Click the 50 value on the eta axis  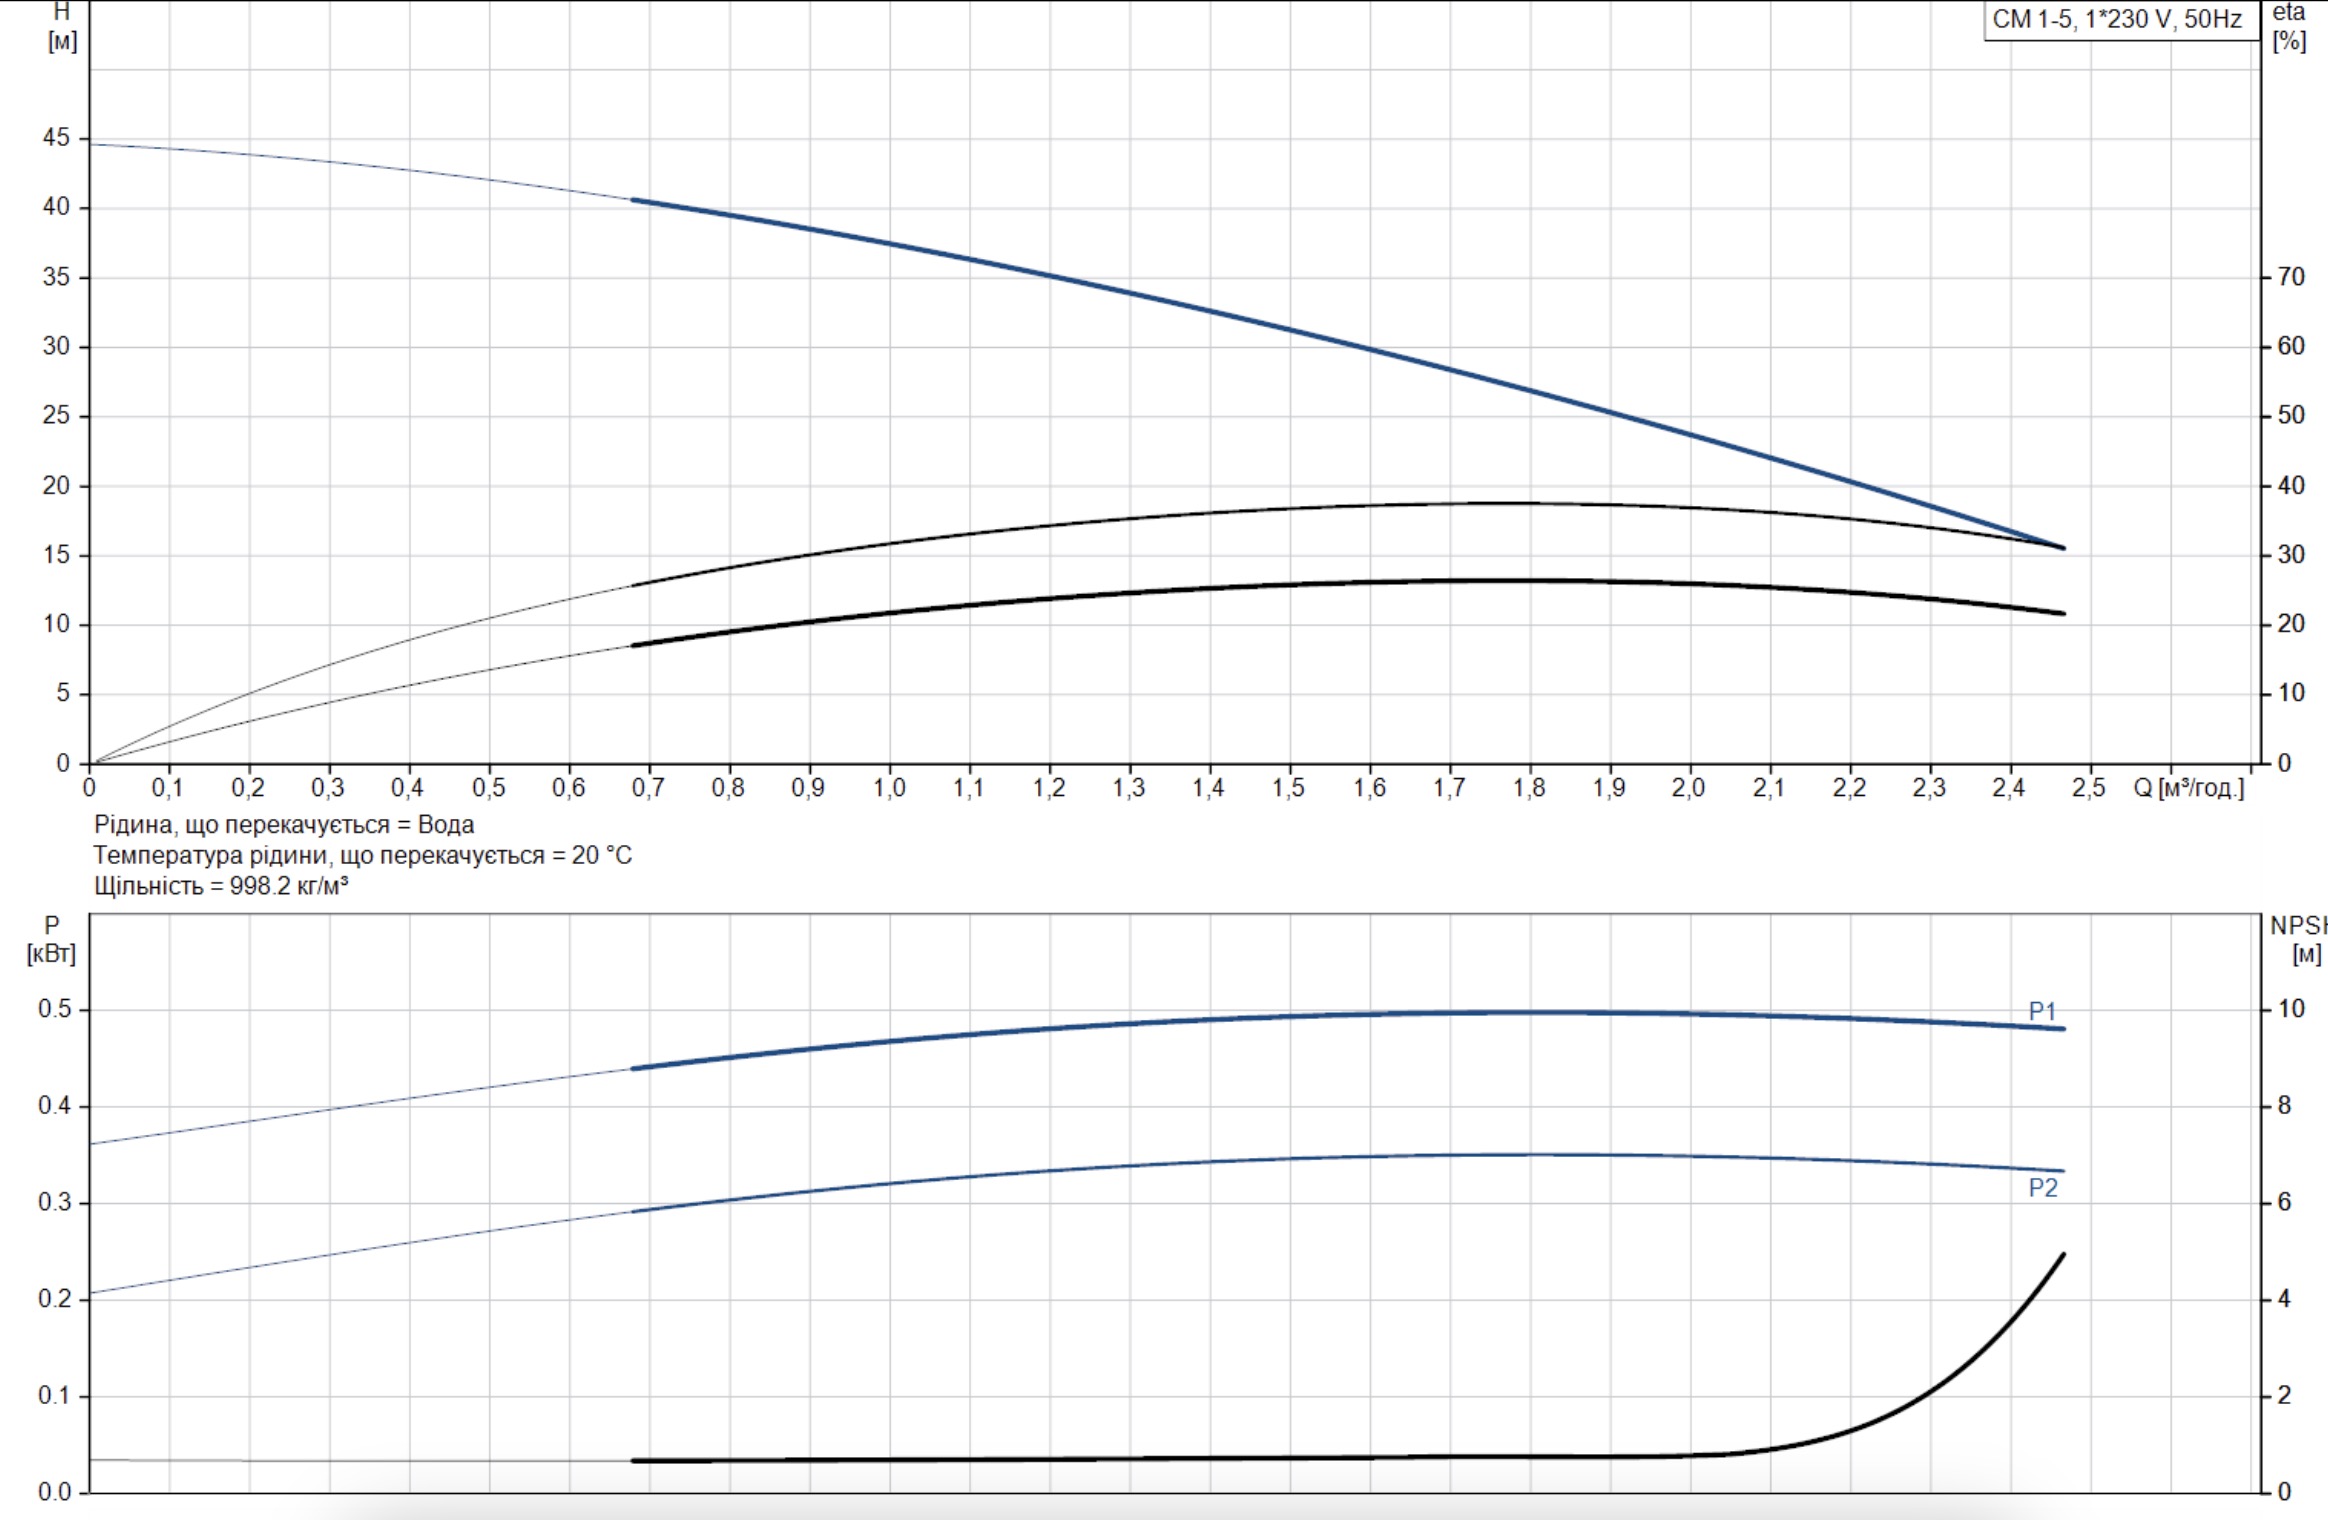point(2290,415)
